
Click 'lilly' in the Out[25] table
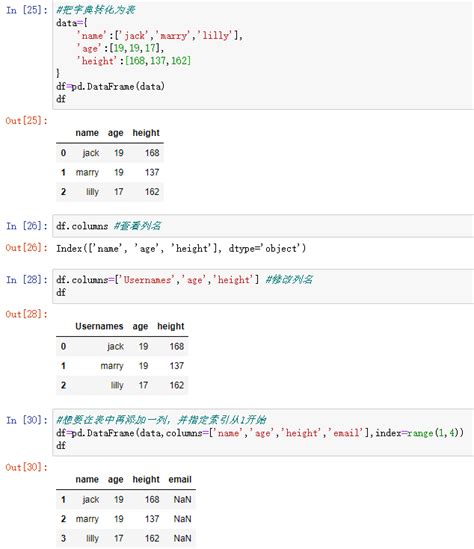coord(93,192)
